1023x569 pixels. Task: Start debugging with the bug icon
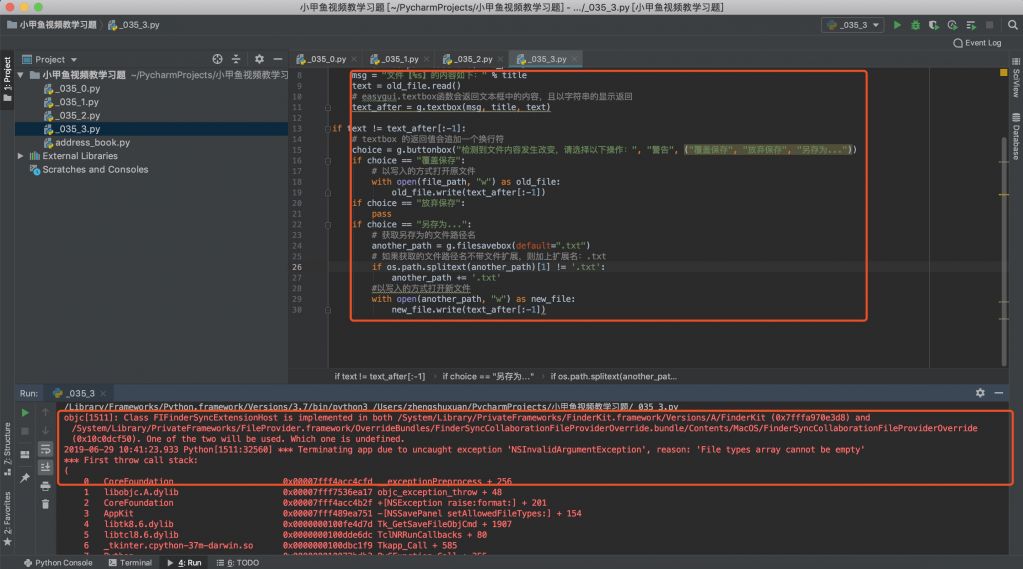pos(914,25)
